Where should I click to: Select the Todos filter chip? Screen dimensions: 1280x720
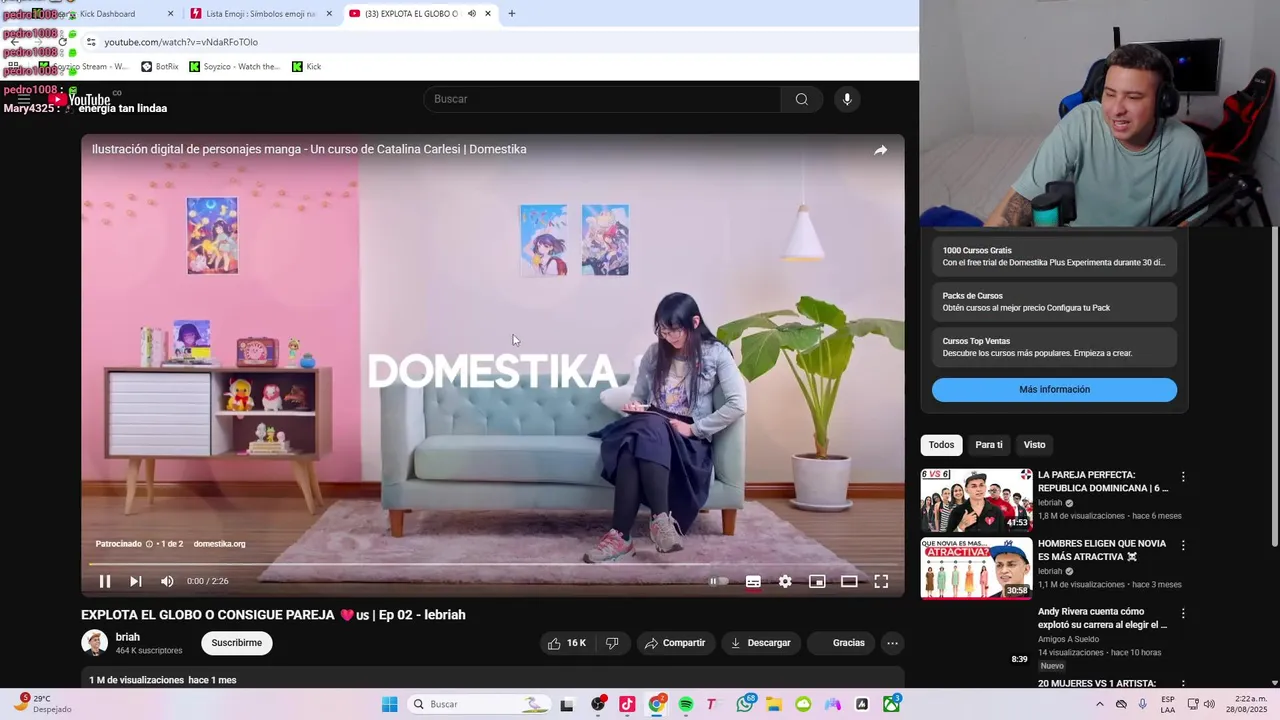pos(941,445)
